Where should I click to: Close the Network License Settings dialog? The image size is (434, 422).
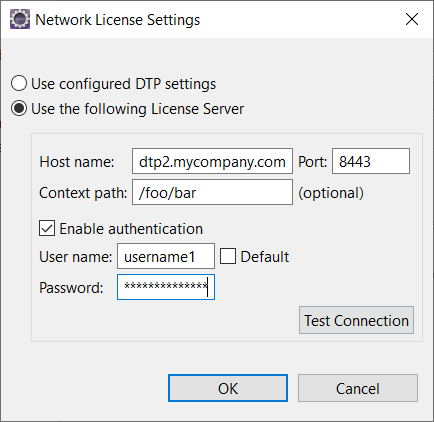pyautogui.click(x=412, y=19)
